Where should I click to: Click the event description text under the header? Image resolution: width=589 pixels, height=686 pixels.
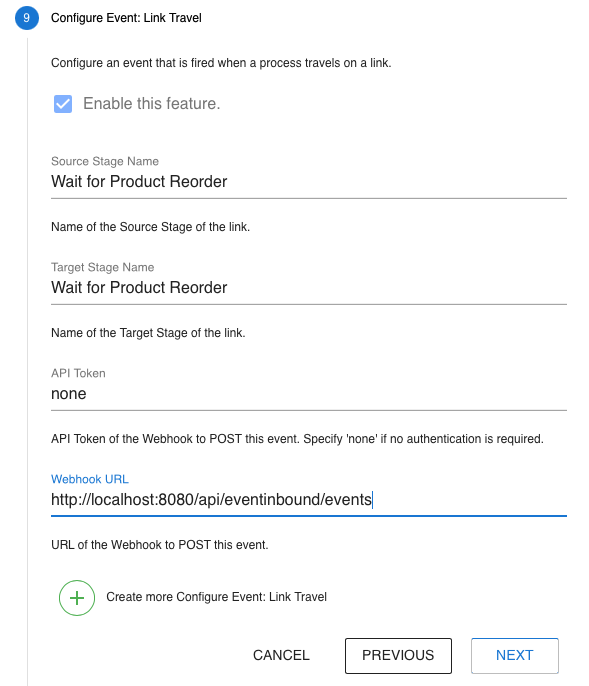pyautogui.click(x=221, y=63)
